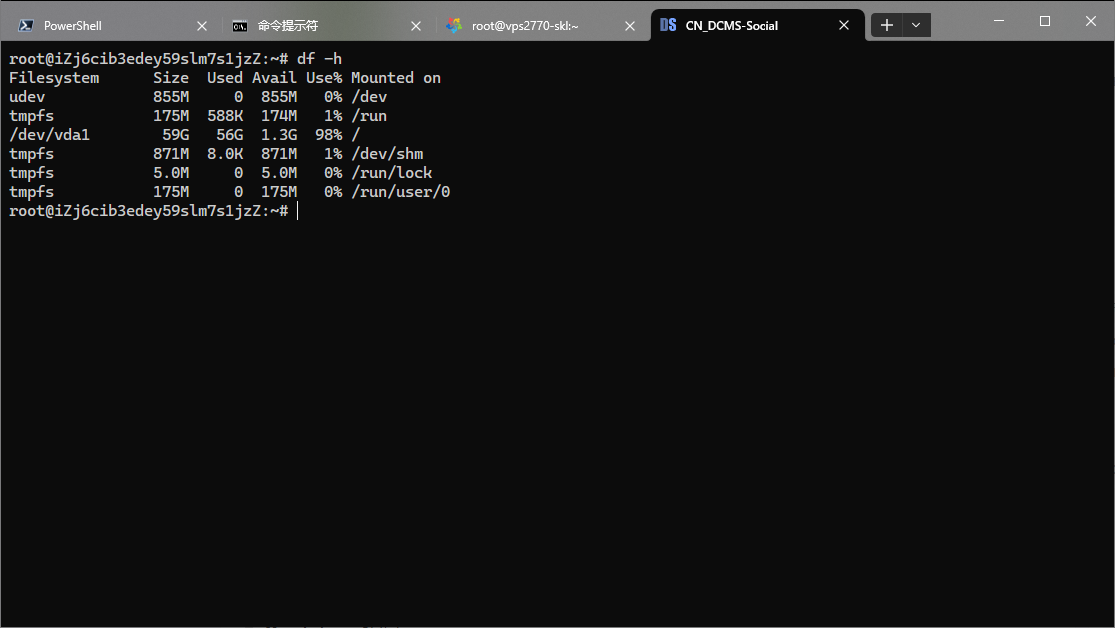Click the '59G' size value

(x=176, y=135)
